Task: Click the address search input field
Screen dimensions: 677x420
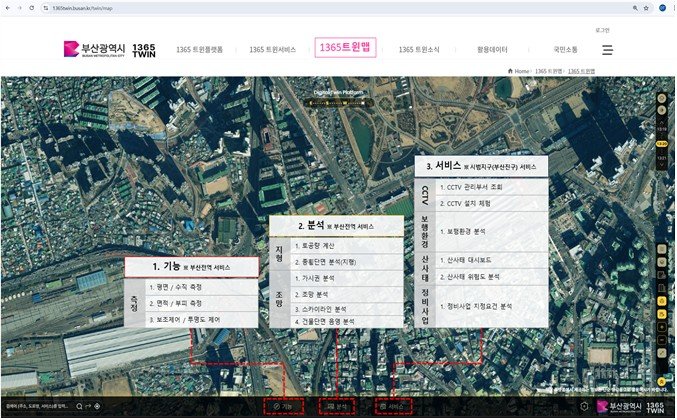Action: pos(35,406)
